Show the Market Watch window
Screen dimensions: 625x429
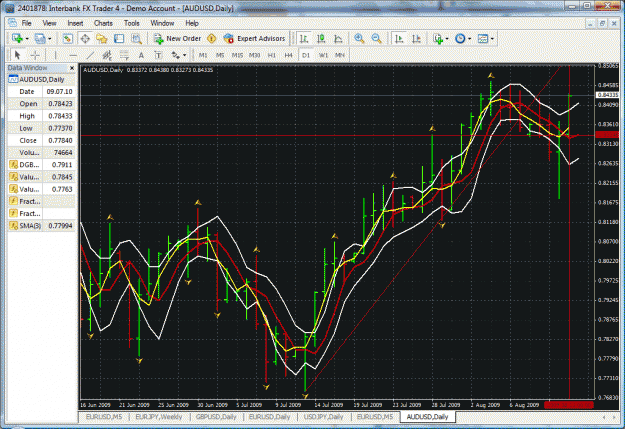67,39
